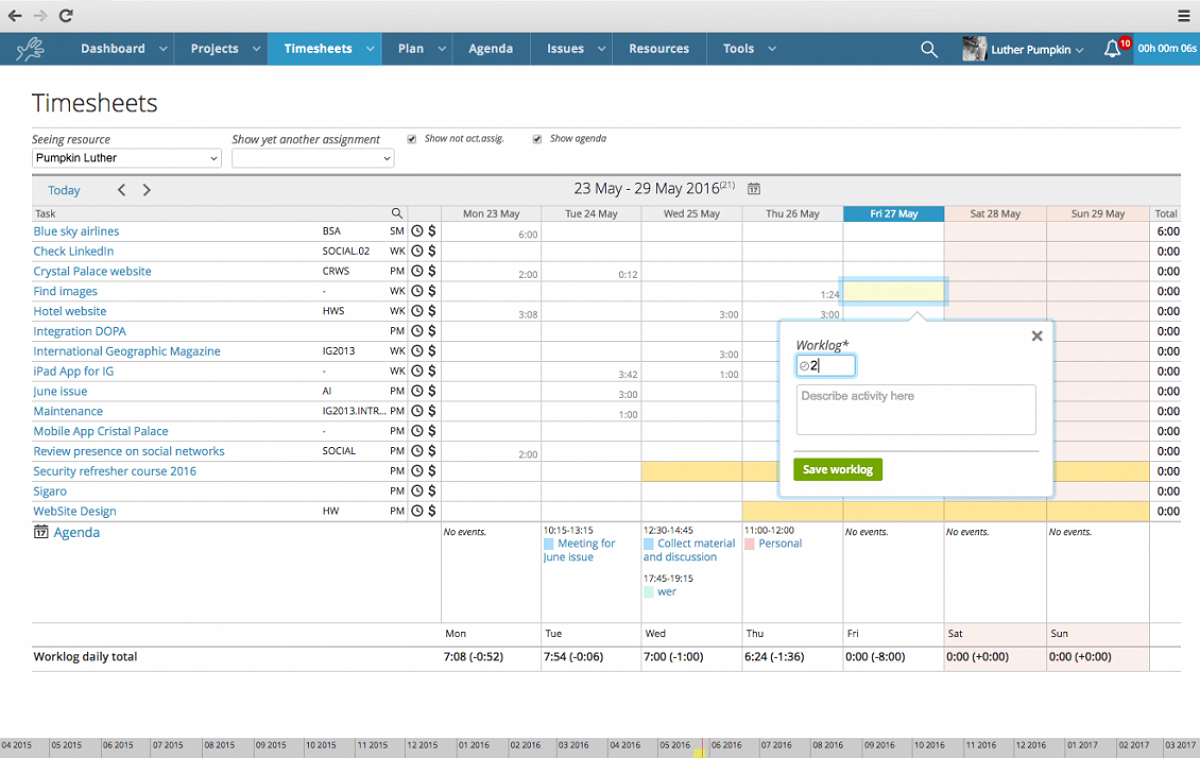Image resolution: width=1200 pixels, height=758 pixels.
Task: Select the 06 2016 marker on the bottom timeline
Action: coord(726,745)
